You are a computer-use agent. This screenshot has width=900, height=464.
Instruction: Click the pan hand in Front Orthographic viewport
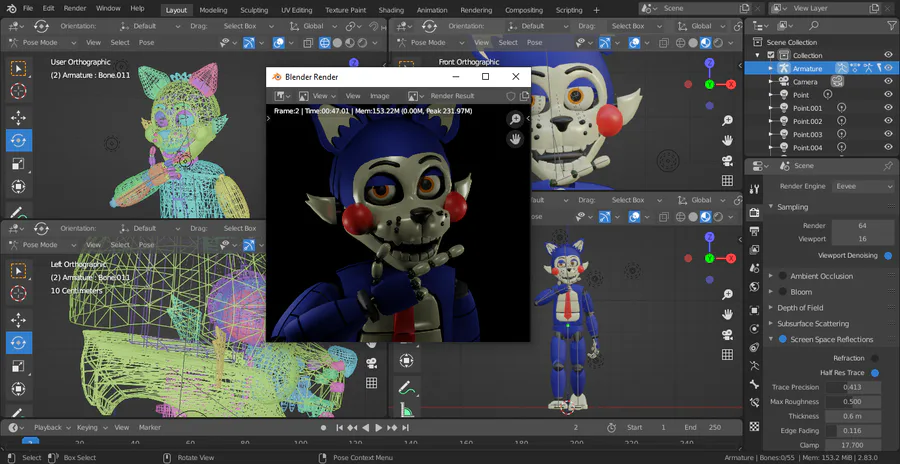pyautogui.click(x=728, y=141)
